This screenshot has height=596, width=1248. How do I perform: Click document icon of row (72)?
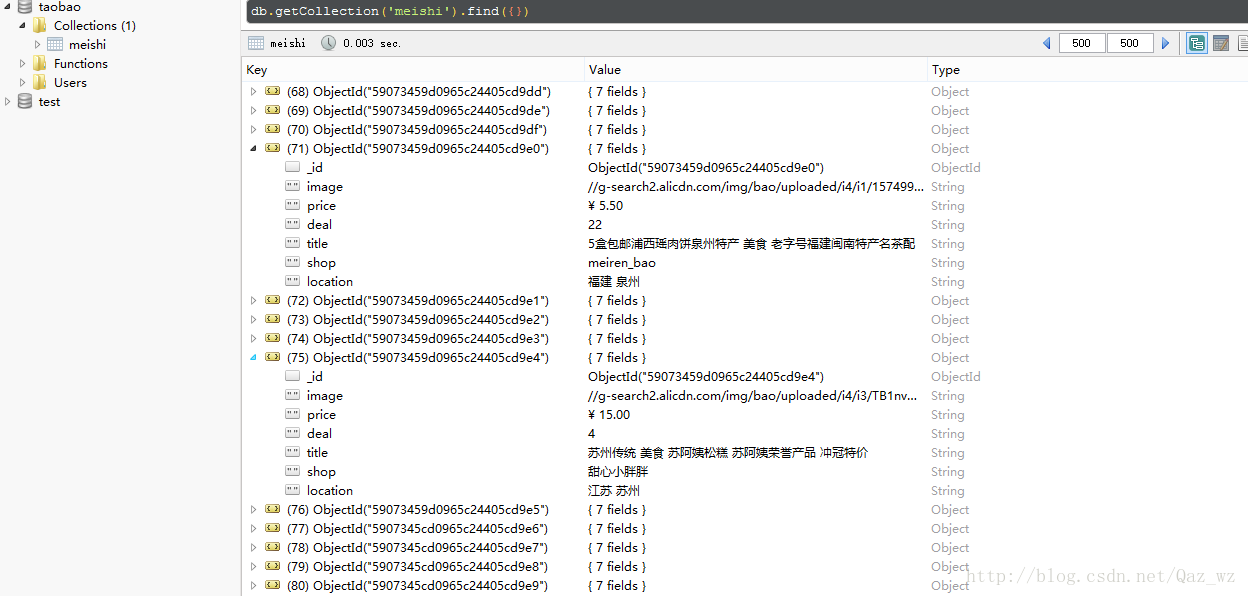pos(272,300)
